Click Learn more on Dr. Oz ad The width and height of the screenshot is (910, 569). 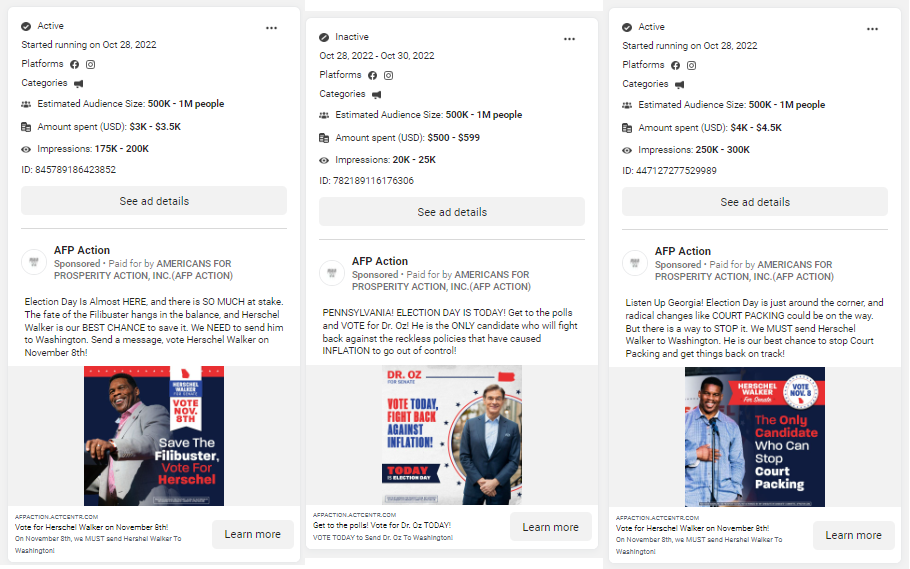550,527
